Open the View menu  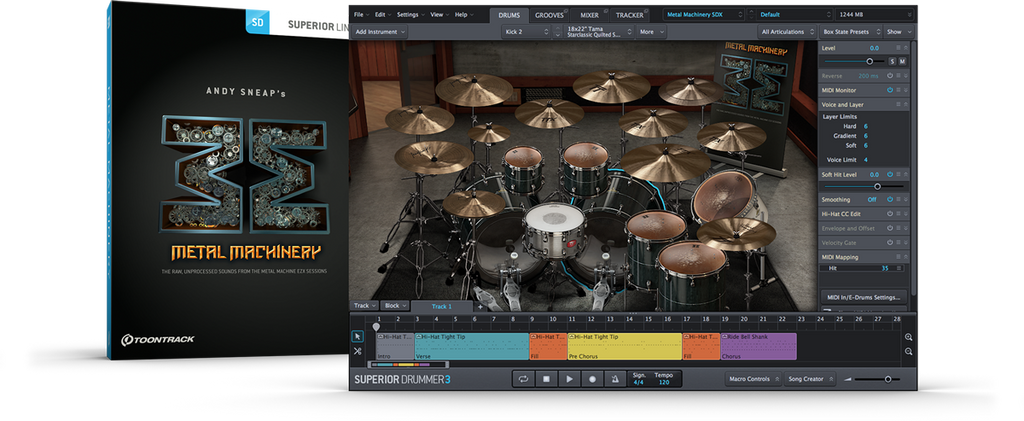click(439, 14)
